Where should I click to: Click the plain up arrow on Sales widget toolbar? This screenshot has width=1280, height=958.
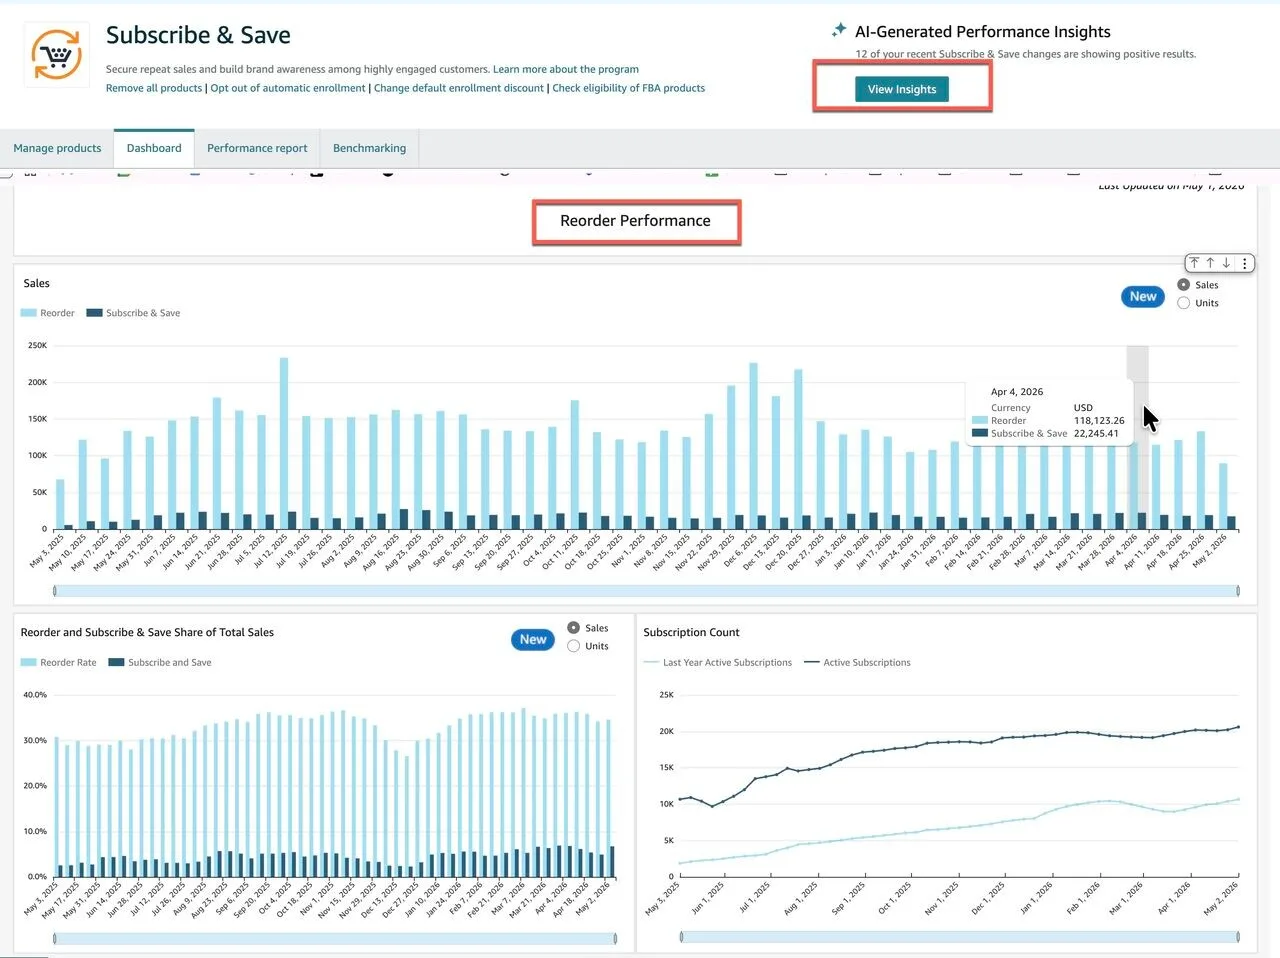1210,263
